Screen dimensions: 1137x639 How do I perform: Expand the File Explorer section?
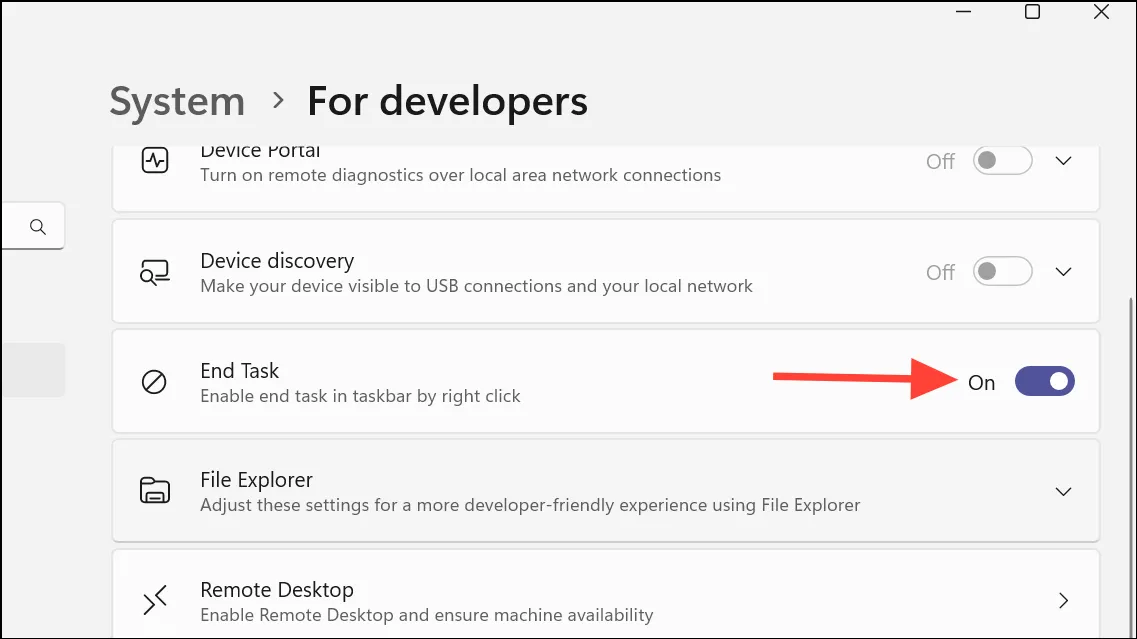coord(1064,491)
